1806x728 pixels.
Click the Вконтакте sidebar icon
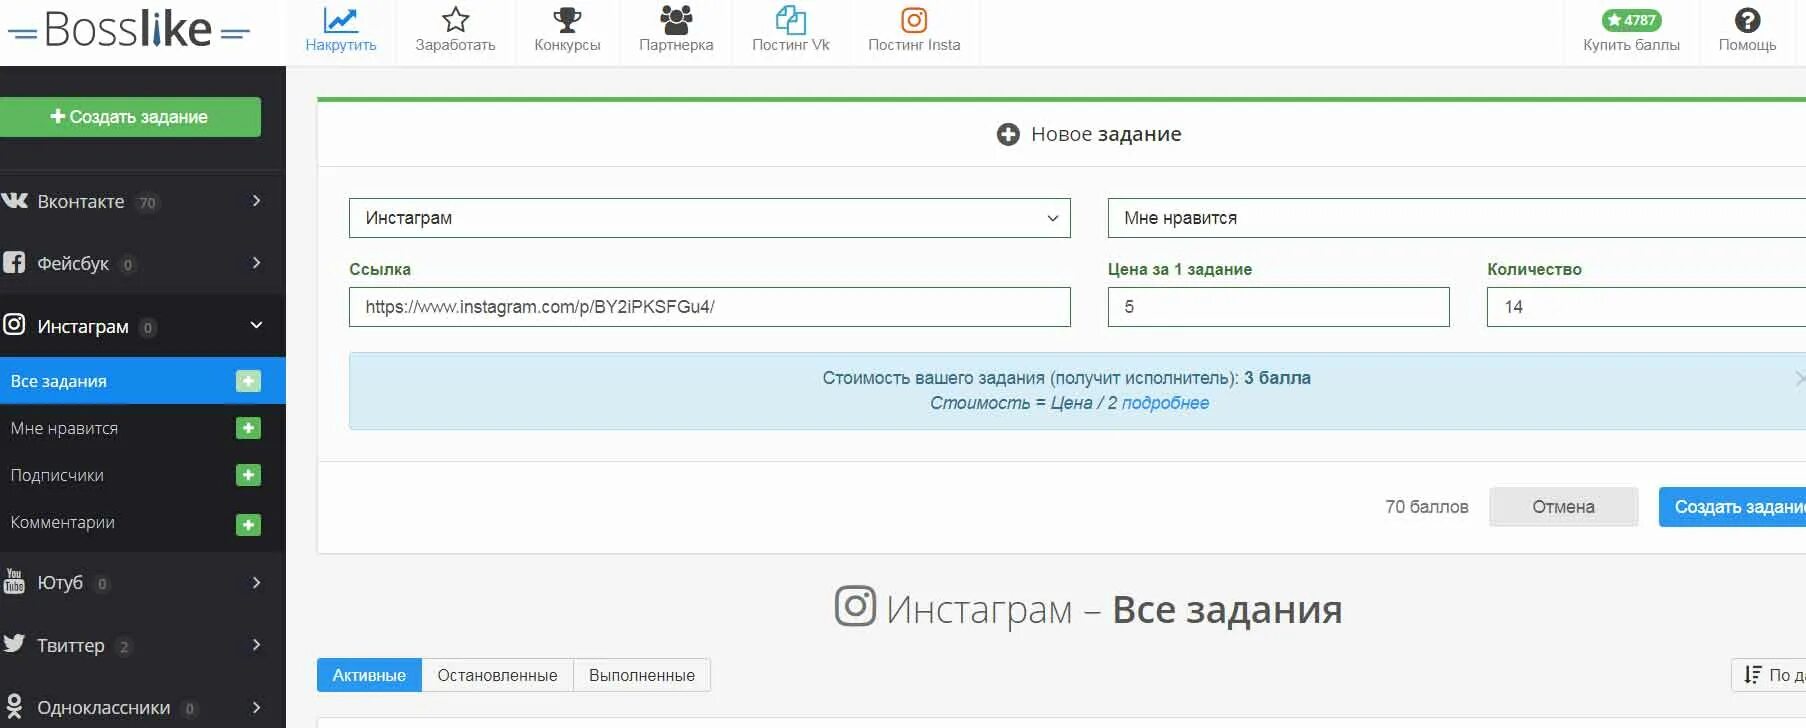[x=15, y=201]
